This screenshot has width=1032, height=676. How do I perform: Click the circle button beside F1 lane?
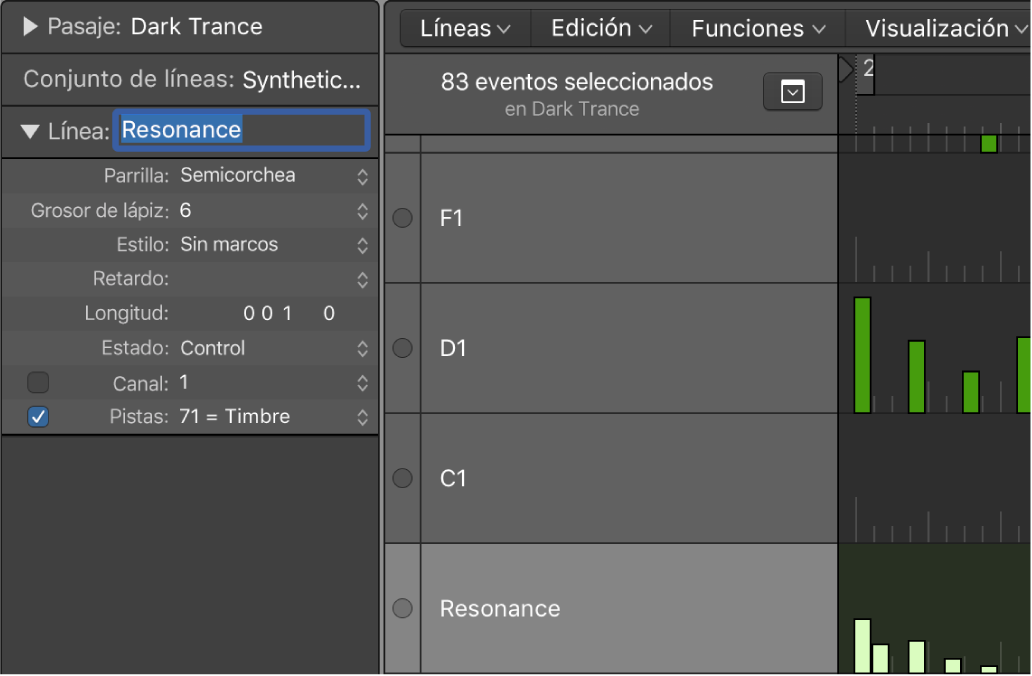click(x=403, y=218)
